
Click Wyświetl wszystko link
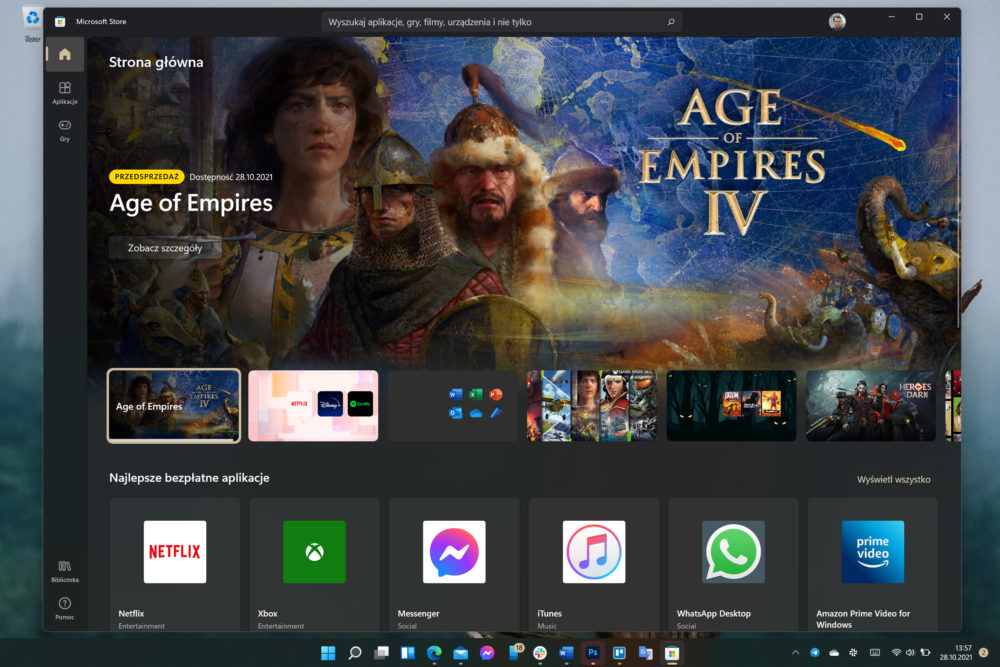[893, 480]
